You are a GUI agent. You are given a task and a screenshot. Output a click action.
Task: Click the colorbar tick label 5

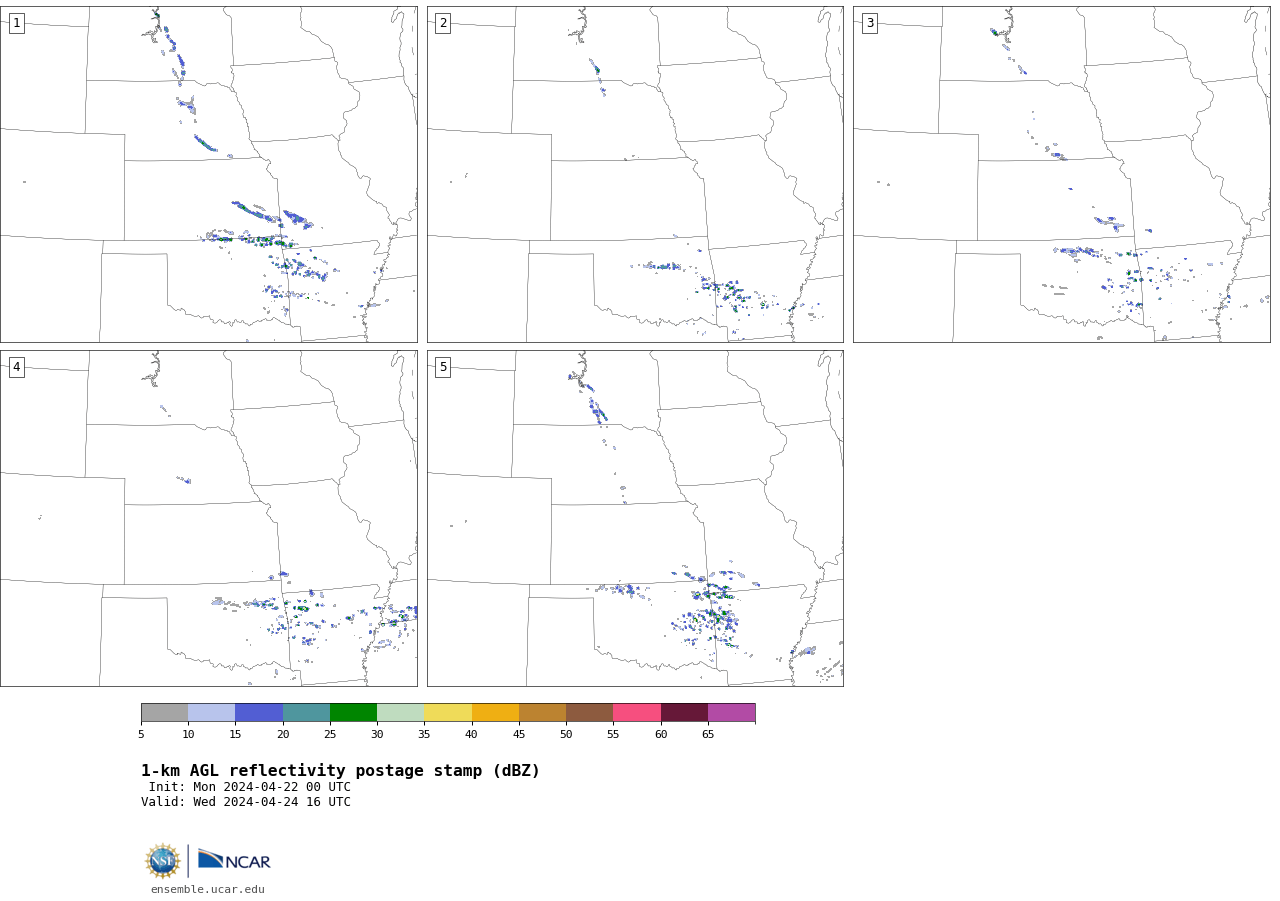click(141, 735)
